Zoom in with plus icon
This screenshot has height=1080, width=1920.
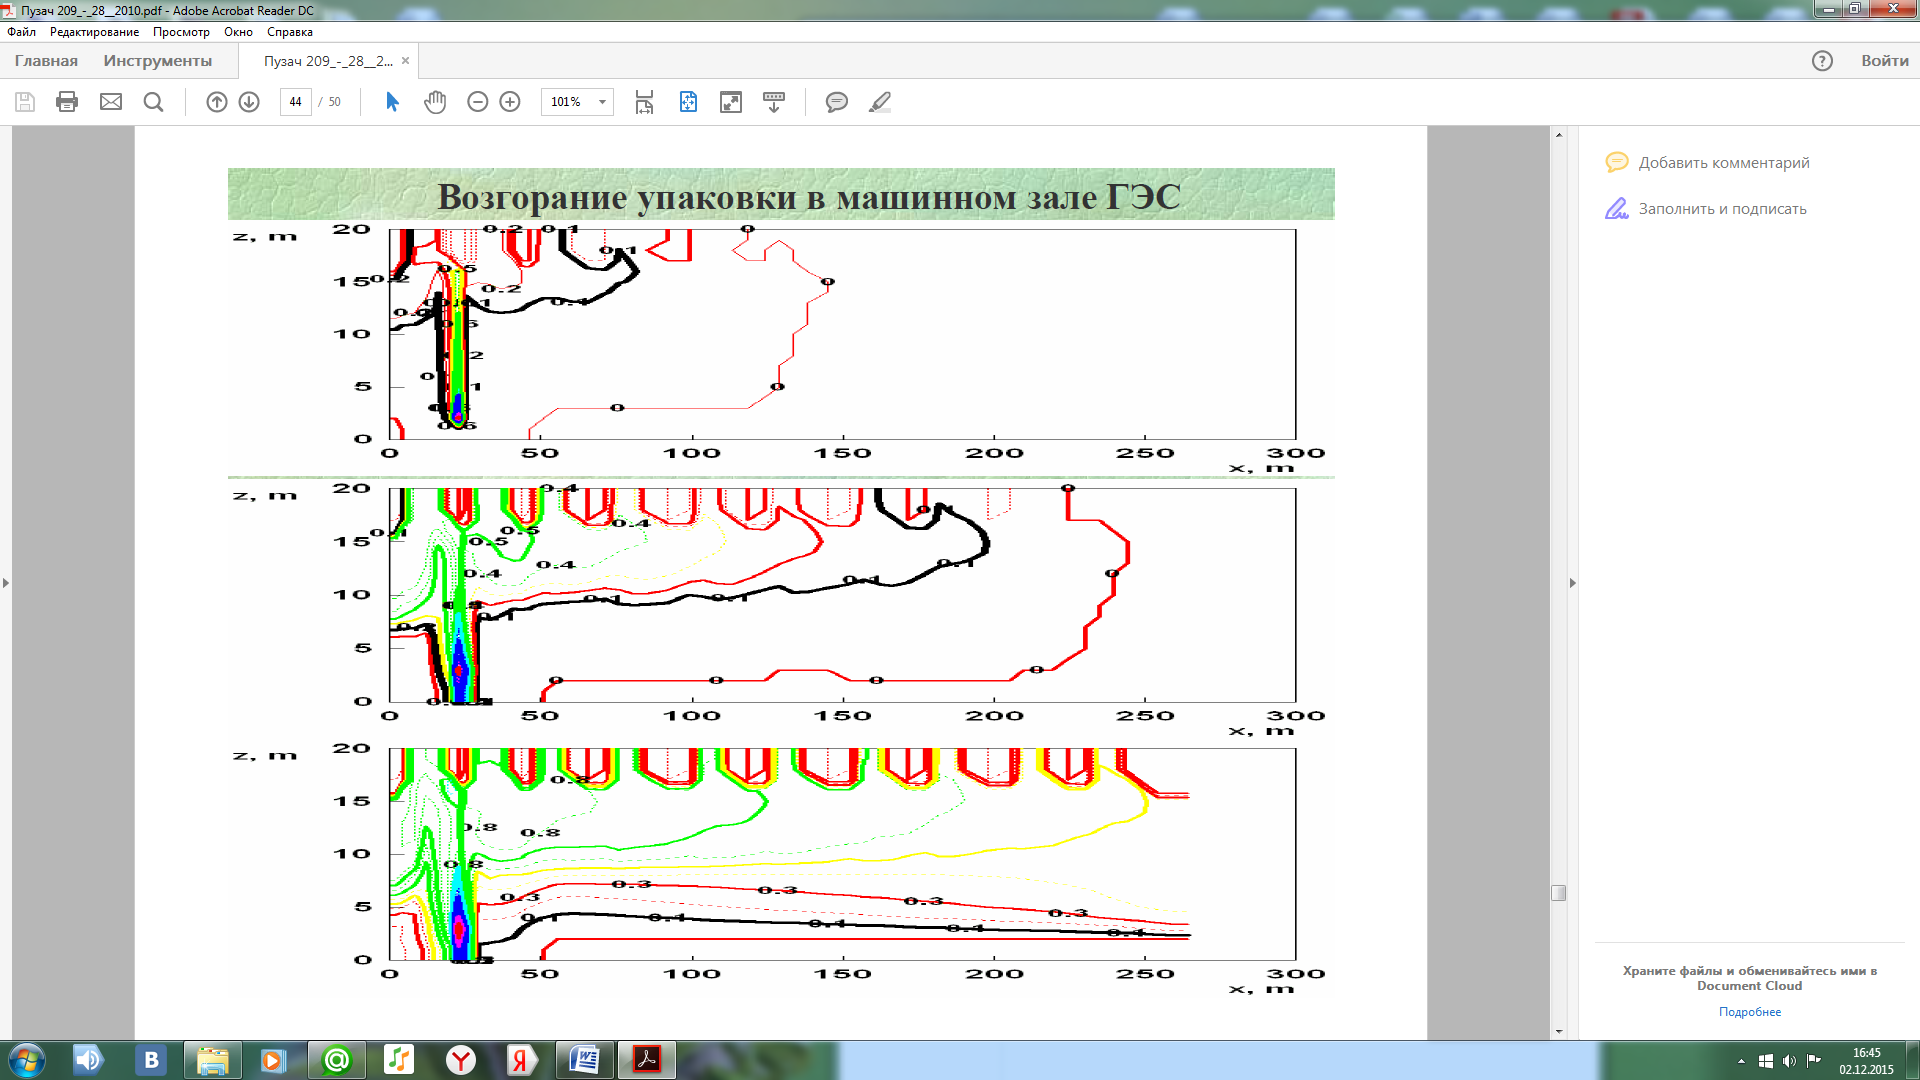(510, 102)
